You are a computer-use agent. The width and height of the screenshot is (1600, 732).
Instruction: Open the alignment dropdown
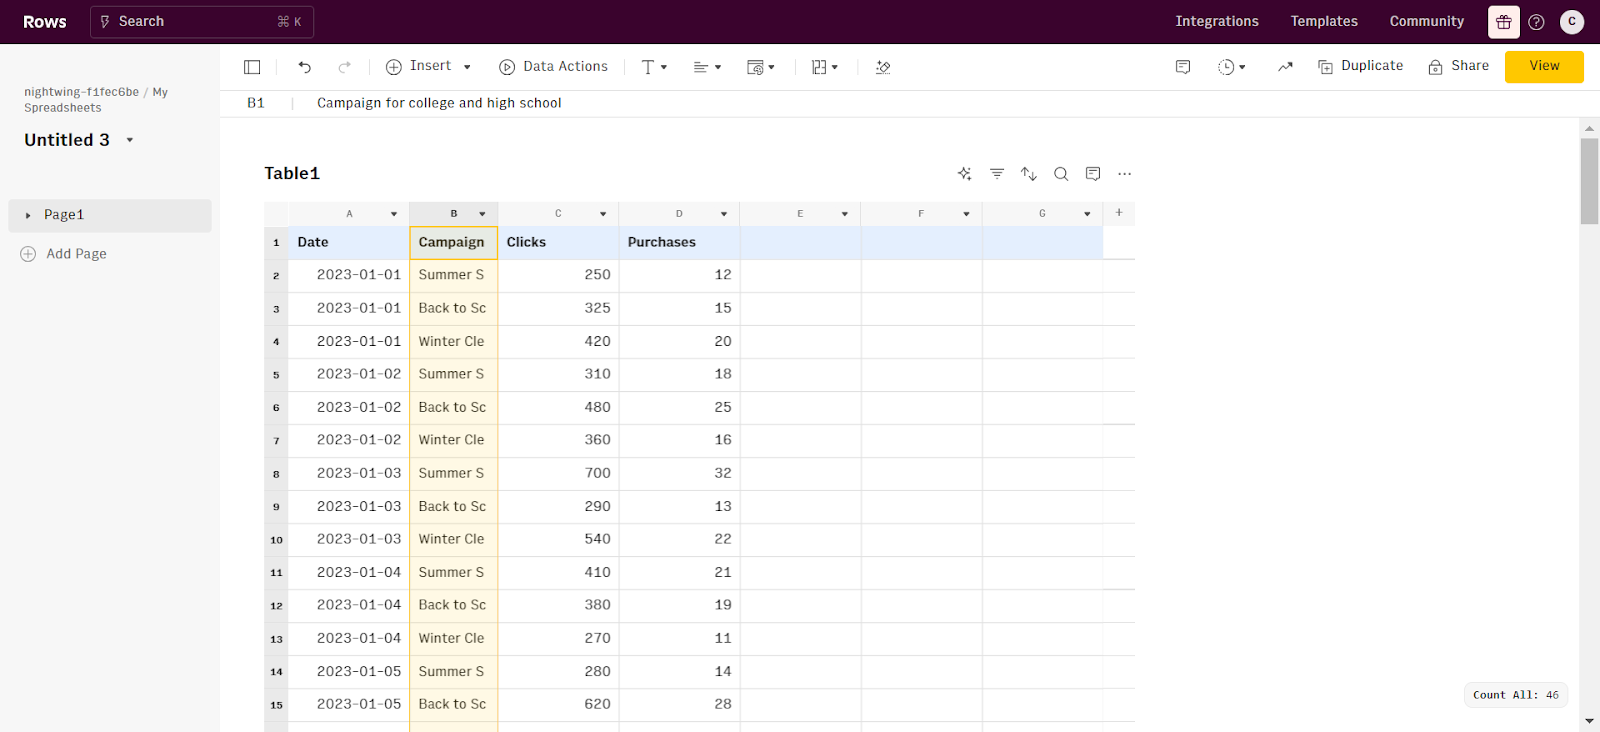pos(707,67)
